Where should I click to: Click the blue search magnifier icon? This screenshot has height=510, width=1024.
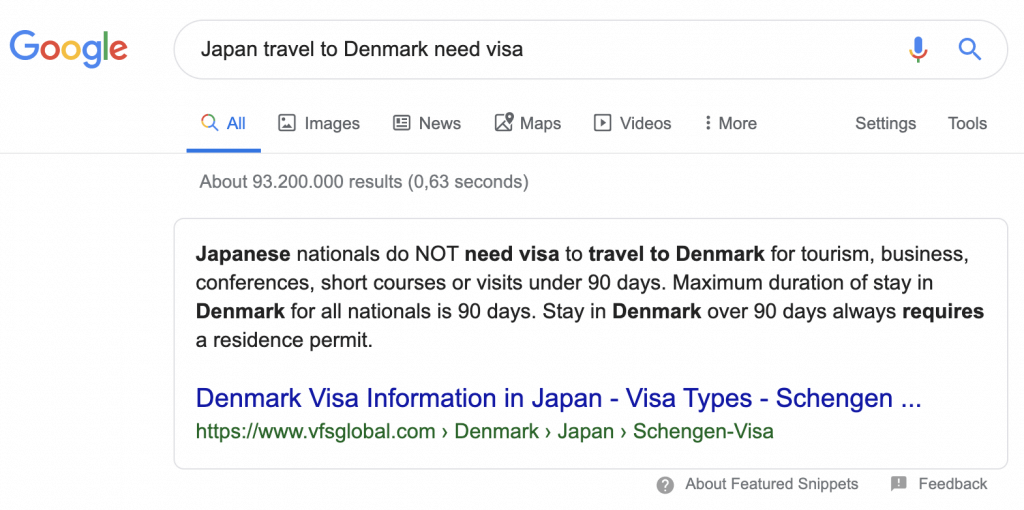[x=970, y=49]
